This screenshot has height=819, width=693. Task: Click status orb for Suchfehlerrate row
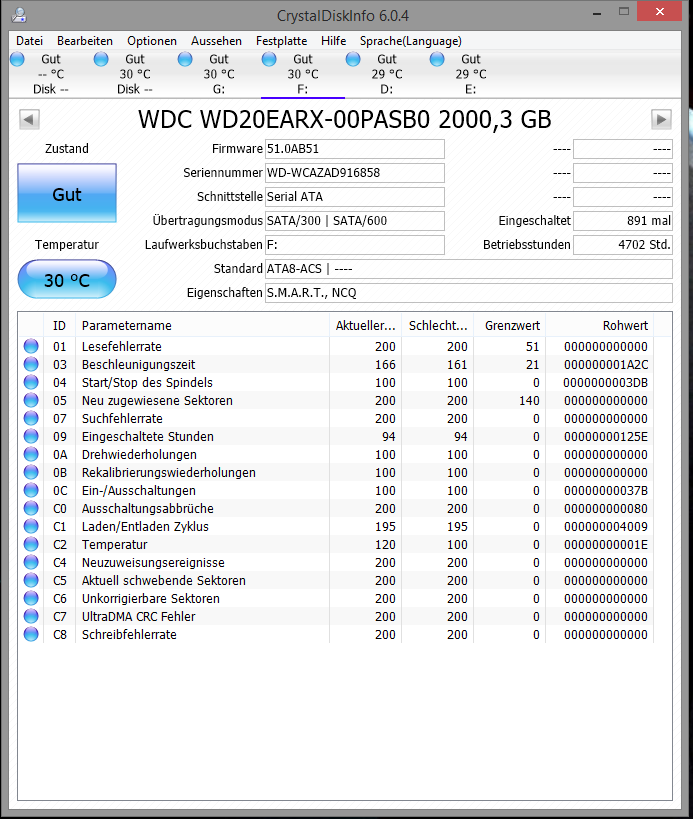[31, 418]
